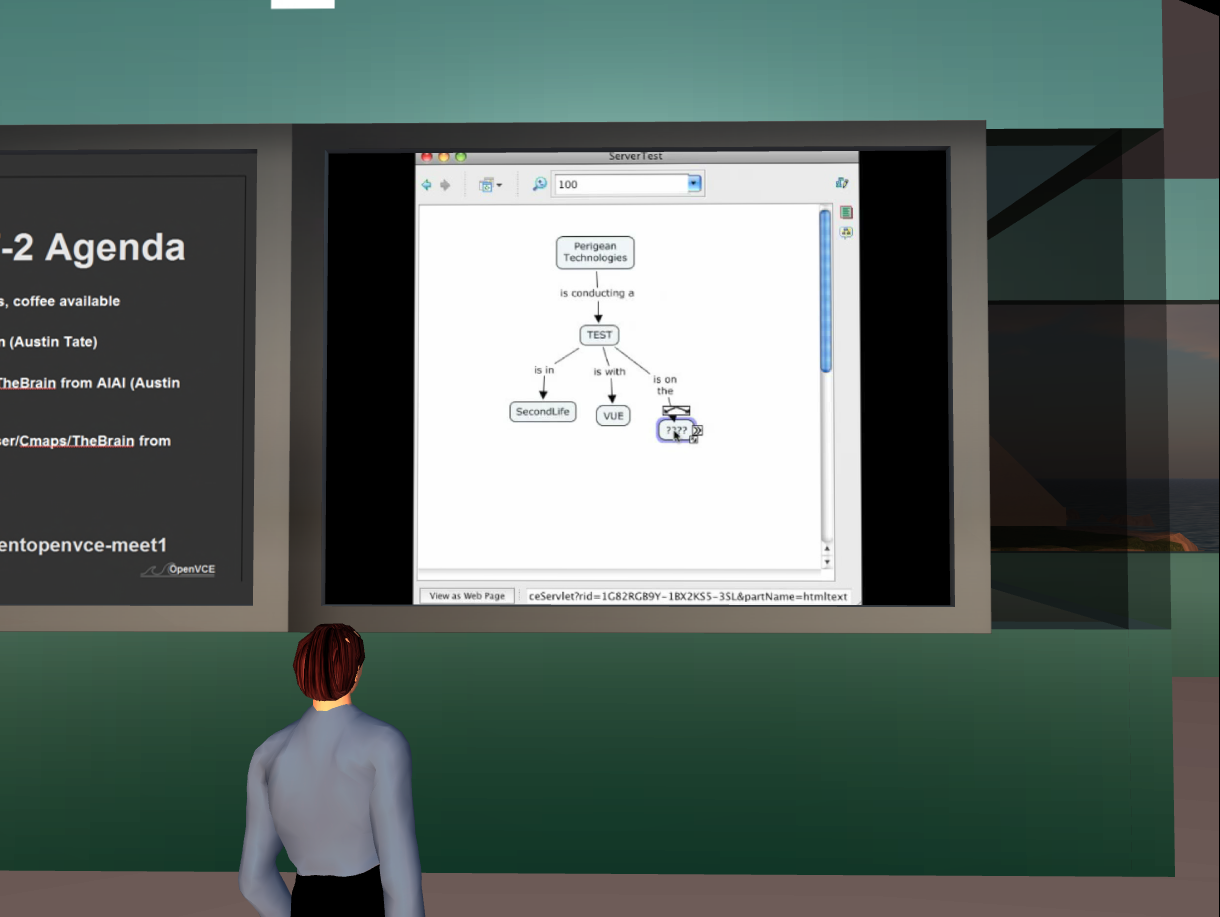Select the SecondLife concept node

543,411
